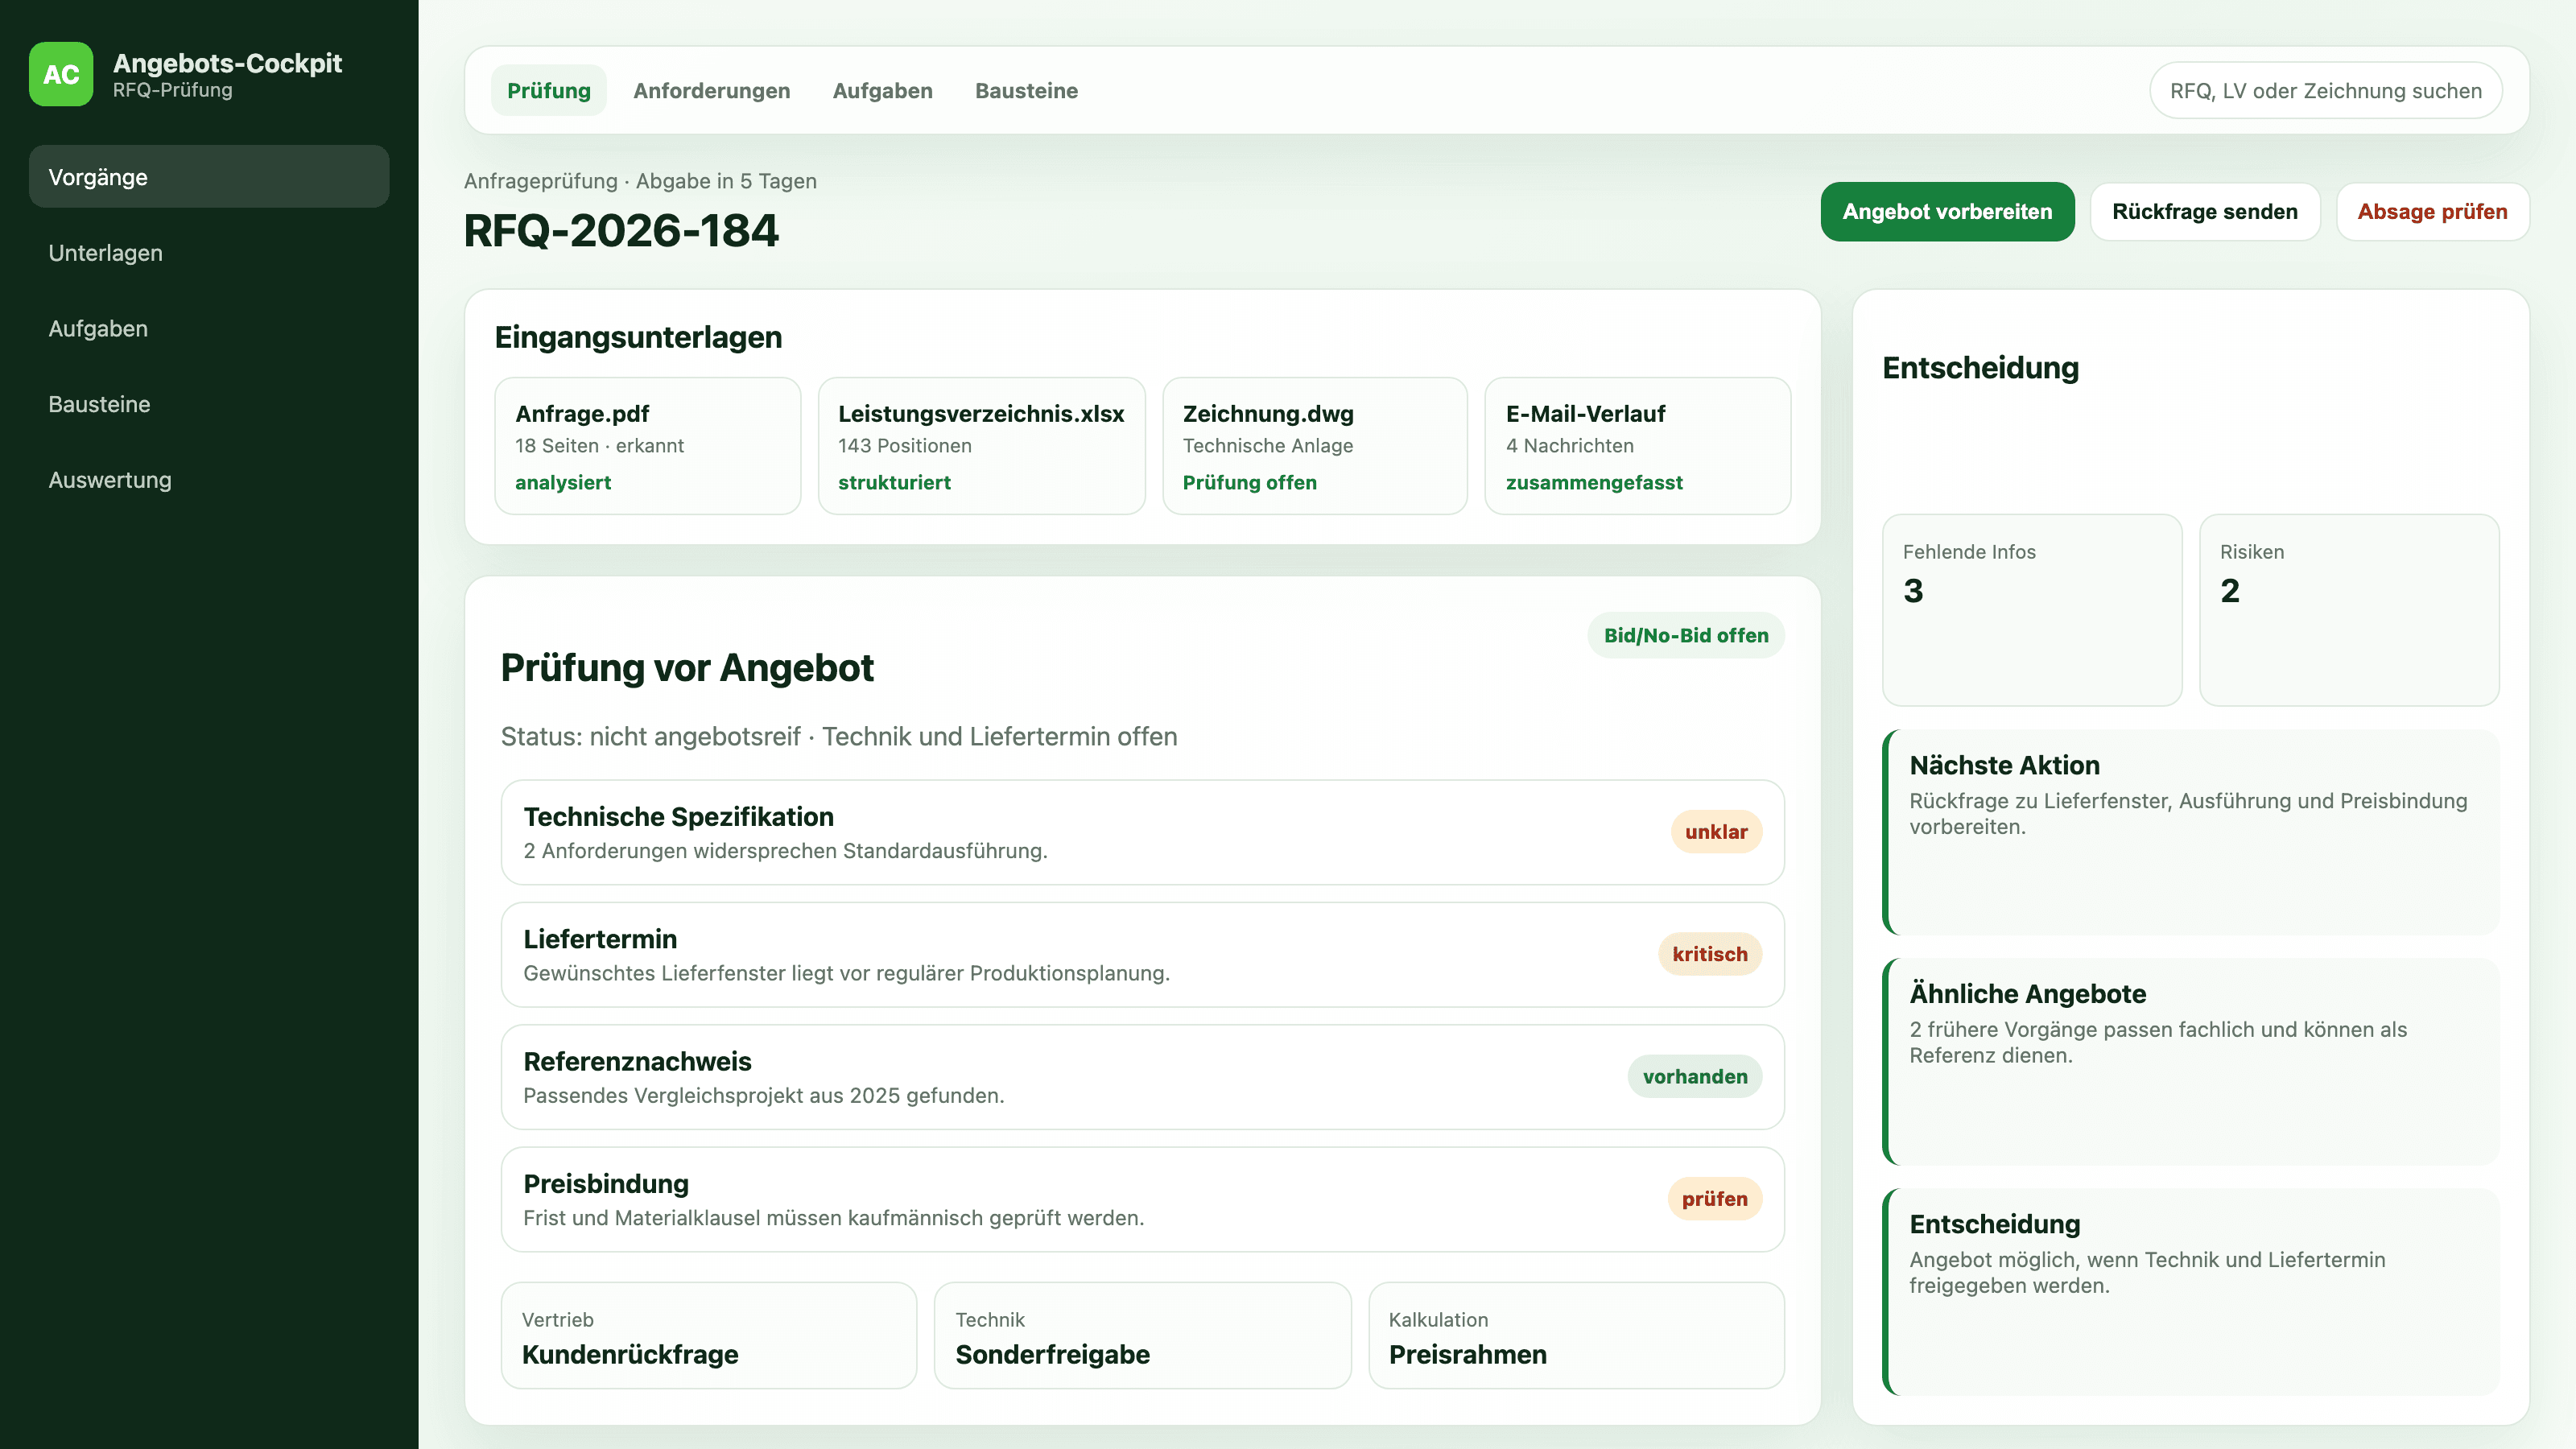This screenshot has height=1449, width=2576.
Task: Click the Absage prüfen button
Action: tap(2431, 211)
